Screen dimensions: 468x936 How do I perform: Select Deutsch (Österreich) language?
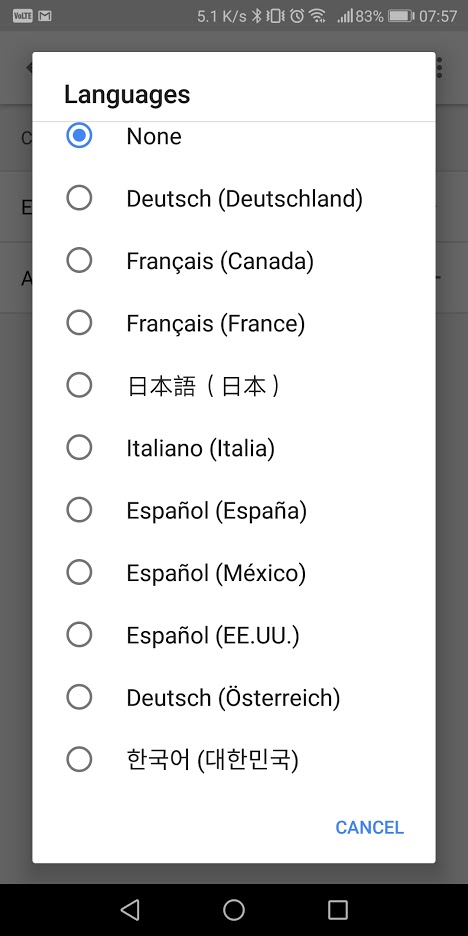pos(233,697)
